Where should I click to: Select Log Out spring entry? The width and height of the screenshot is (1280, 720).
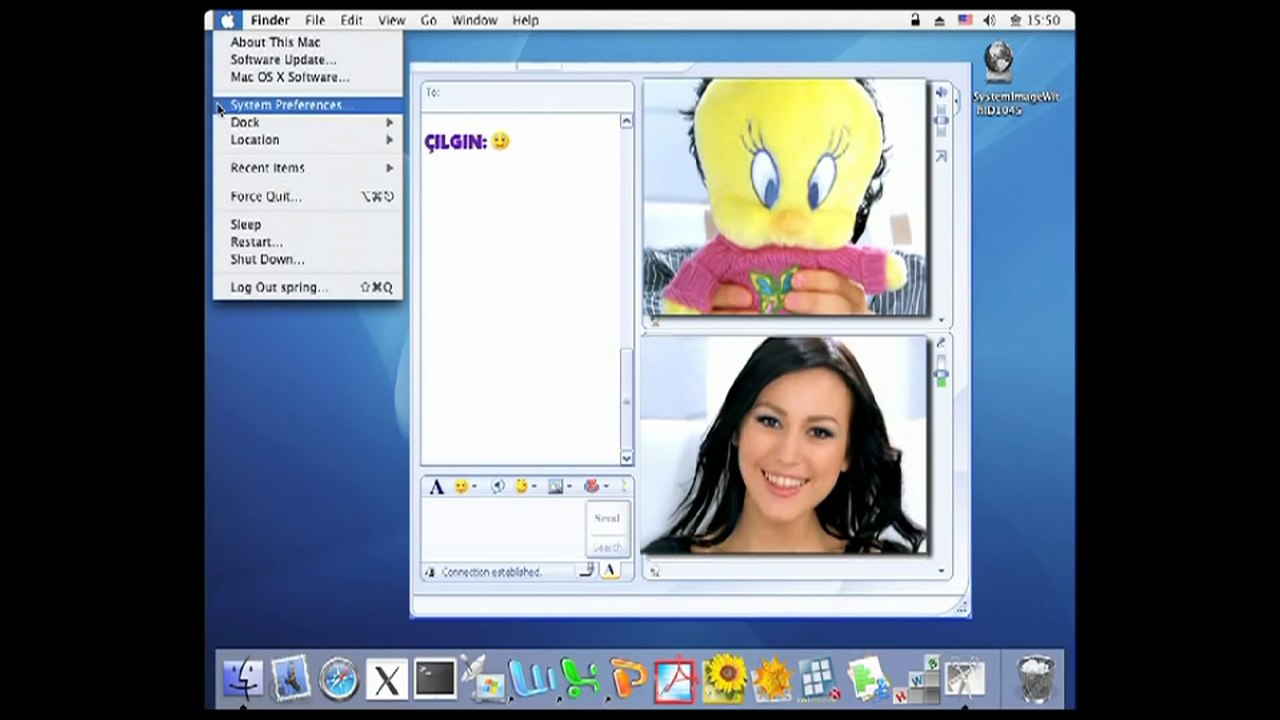tap(308, 288)
